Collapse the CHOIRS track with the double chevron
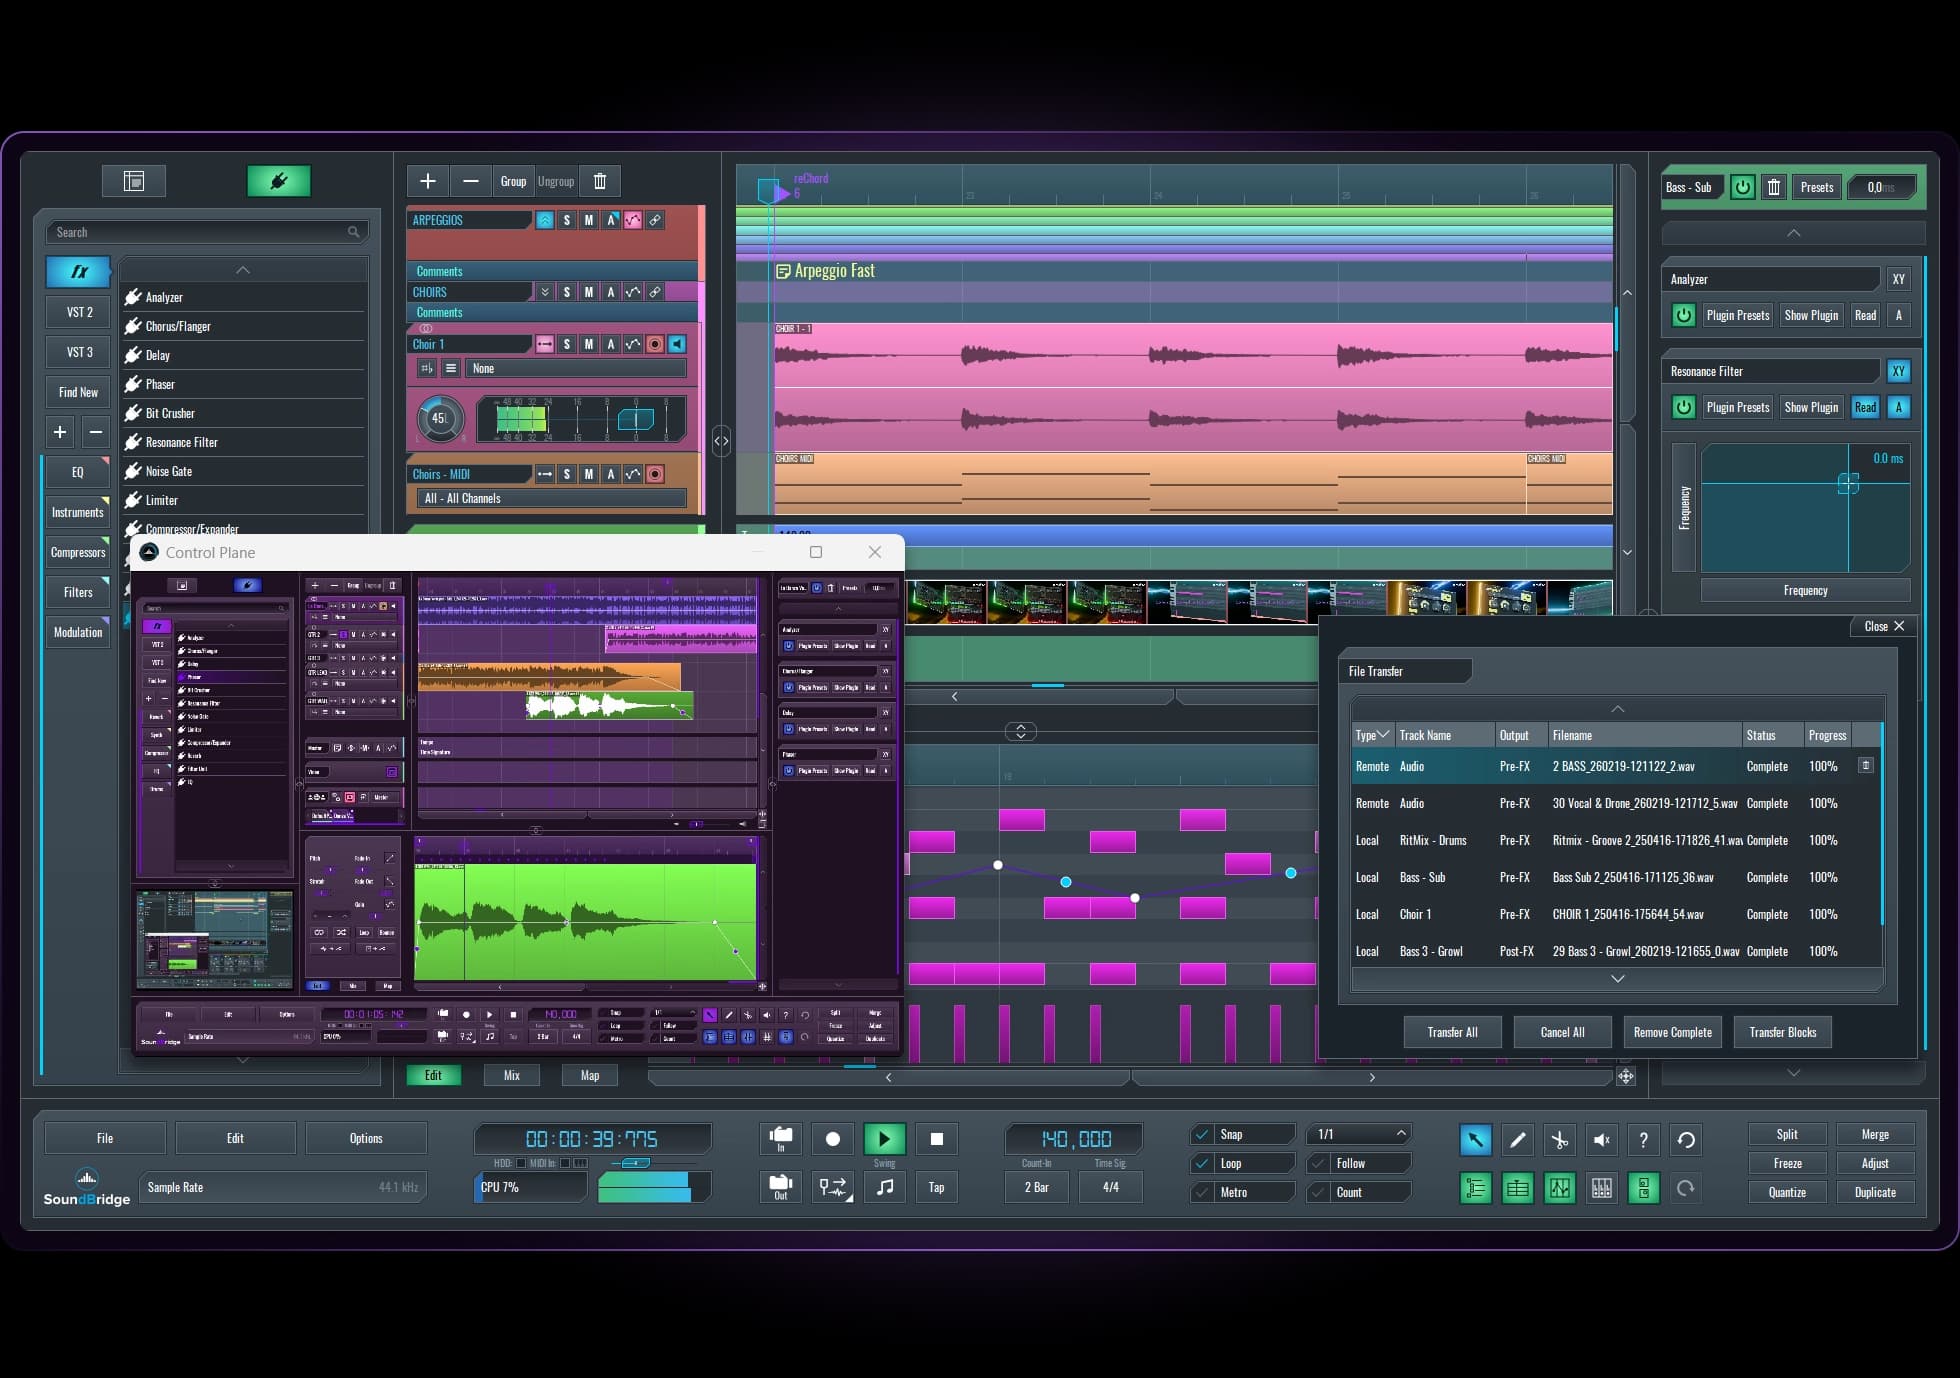Image resolution: width=1960 pixels, height=1378 pixels. coord(545,291)
